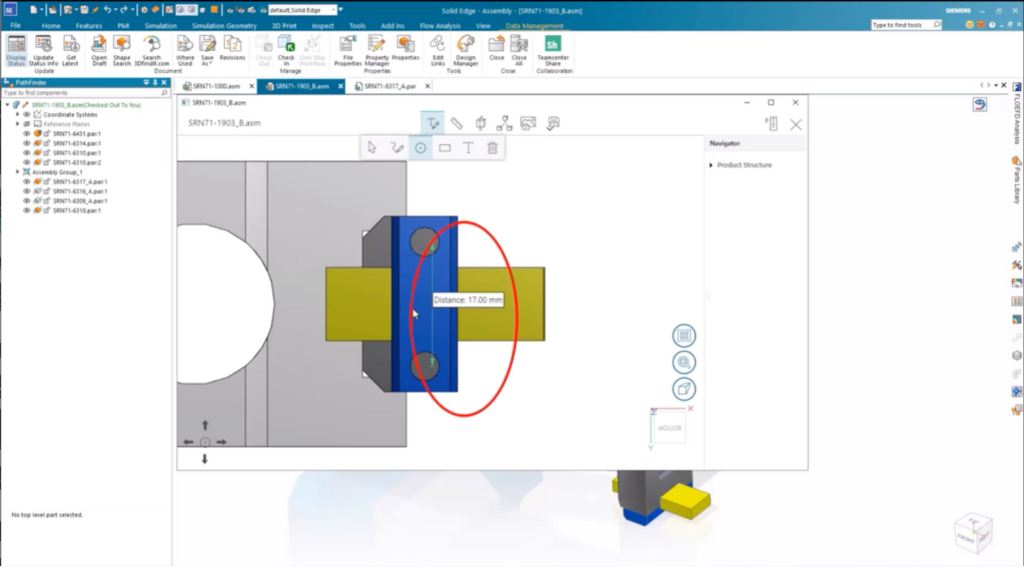The image size is (1024, 569).
Task: Click the Where Used icon
Action: click(x=185, y=48)
